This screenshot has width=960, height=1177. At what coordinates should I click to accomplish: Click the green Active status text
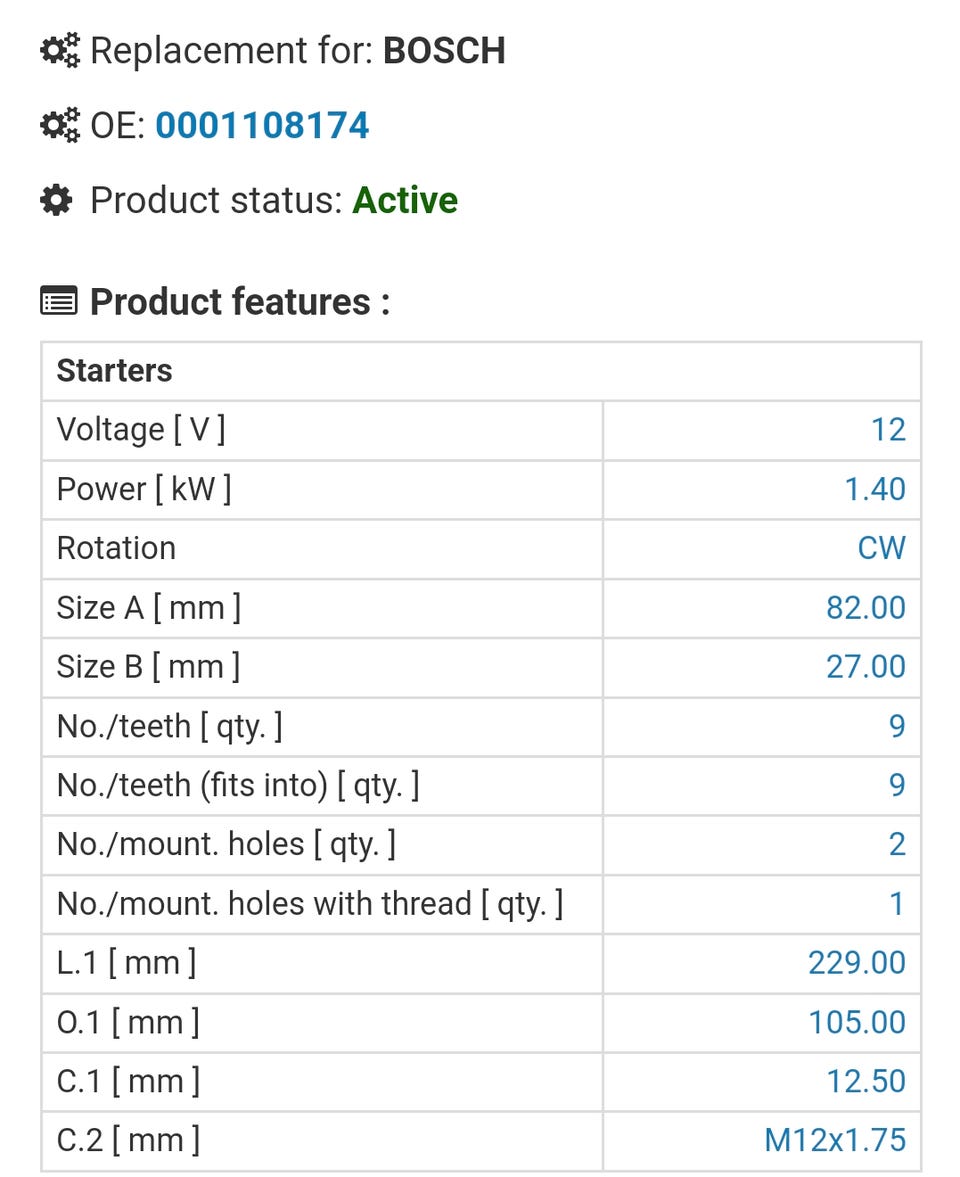[x=405, y=201]
